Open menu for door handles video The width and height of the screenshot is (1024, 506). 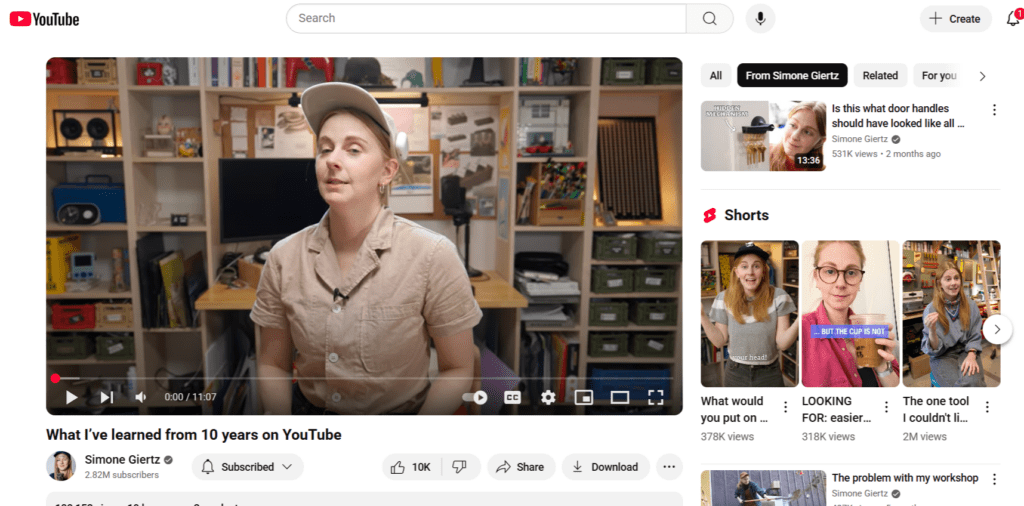pos(994,110)
